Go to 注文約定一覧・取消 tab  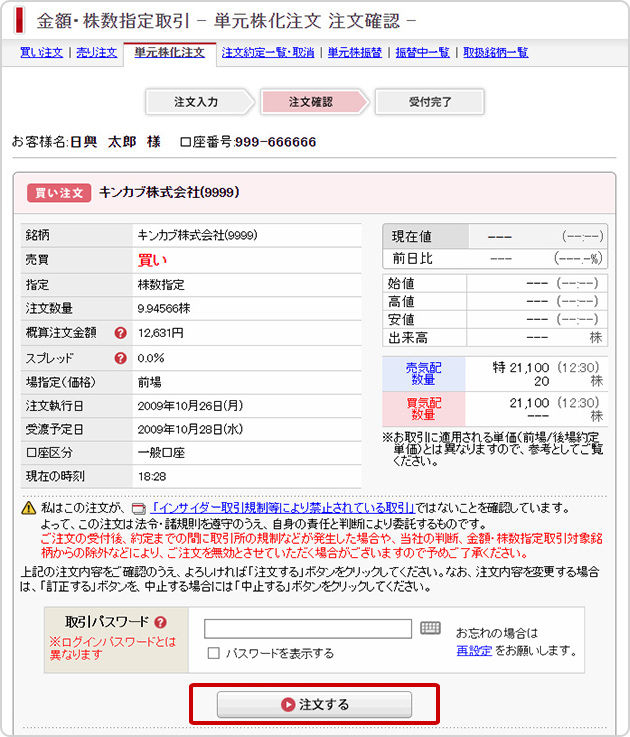(267, 52)
